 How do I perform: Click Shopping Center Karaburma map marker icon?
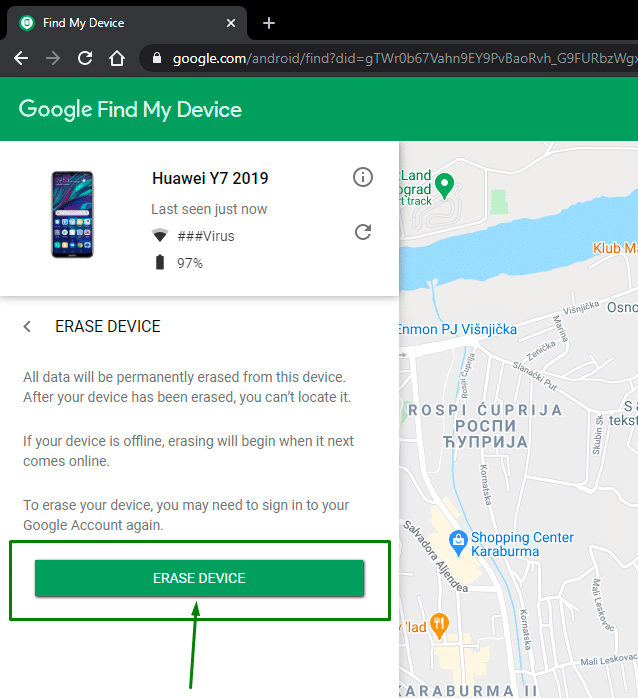pyautogui.click(x=458, y=543)
